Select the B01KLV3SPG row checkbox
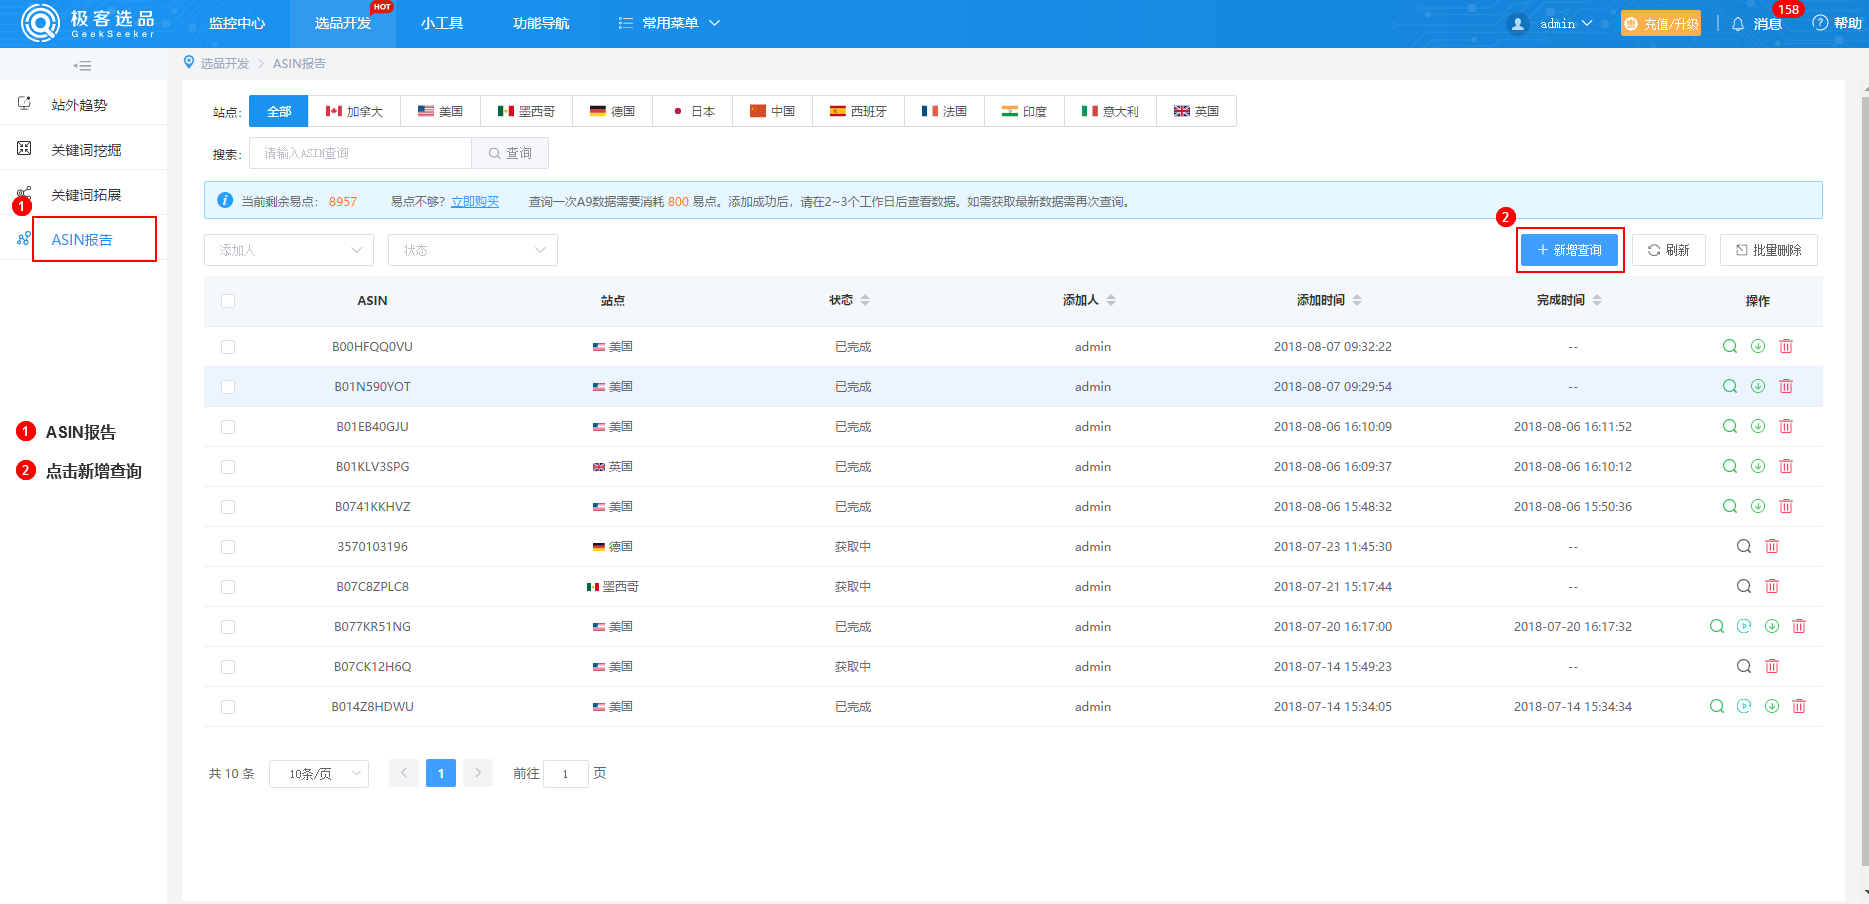The image size is (1869, 904). [x=228, y=467]
